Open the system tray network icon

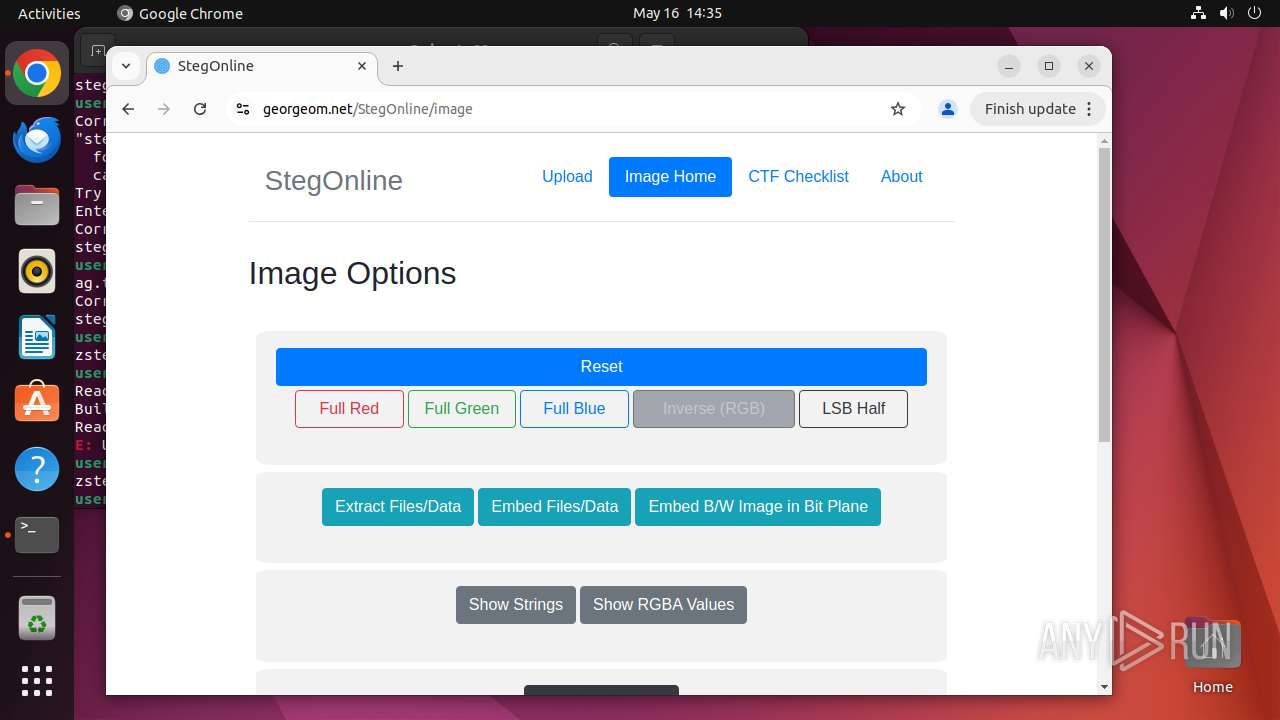[x=1199, y=13]
